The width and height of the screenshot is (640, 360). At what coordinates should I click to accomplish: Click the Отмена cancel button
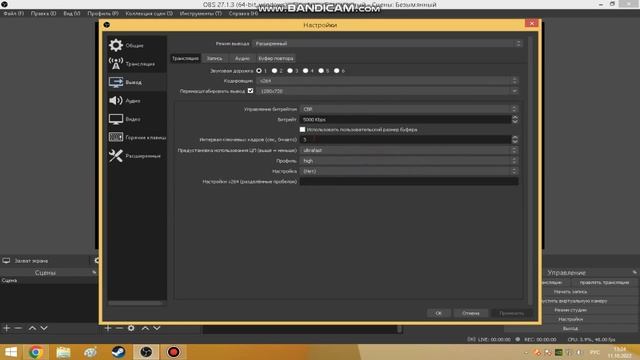click(471, 313)
